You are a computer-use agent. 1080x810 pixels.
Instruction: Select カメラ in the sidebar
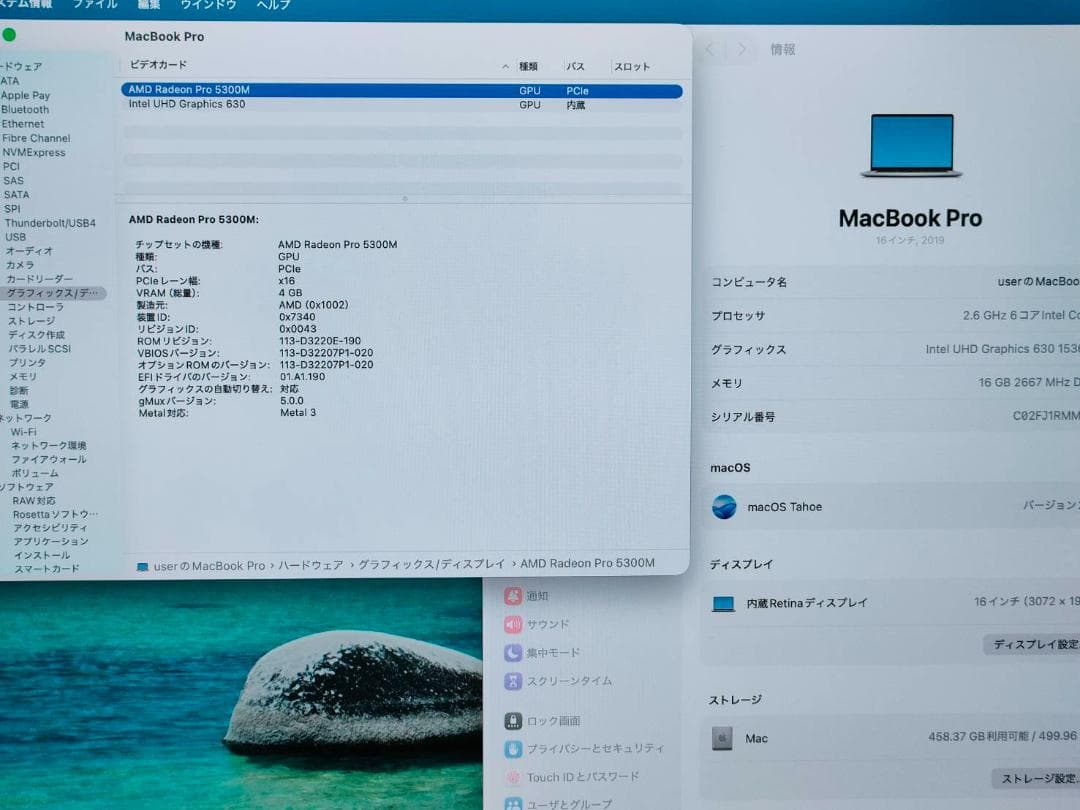point(20,264)
